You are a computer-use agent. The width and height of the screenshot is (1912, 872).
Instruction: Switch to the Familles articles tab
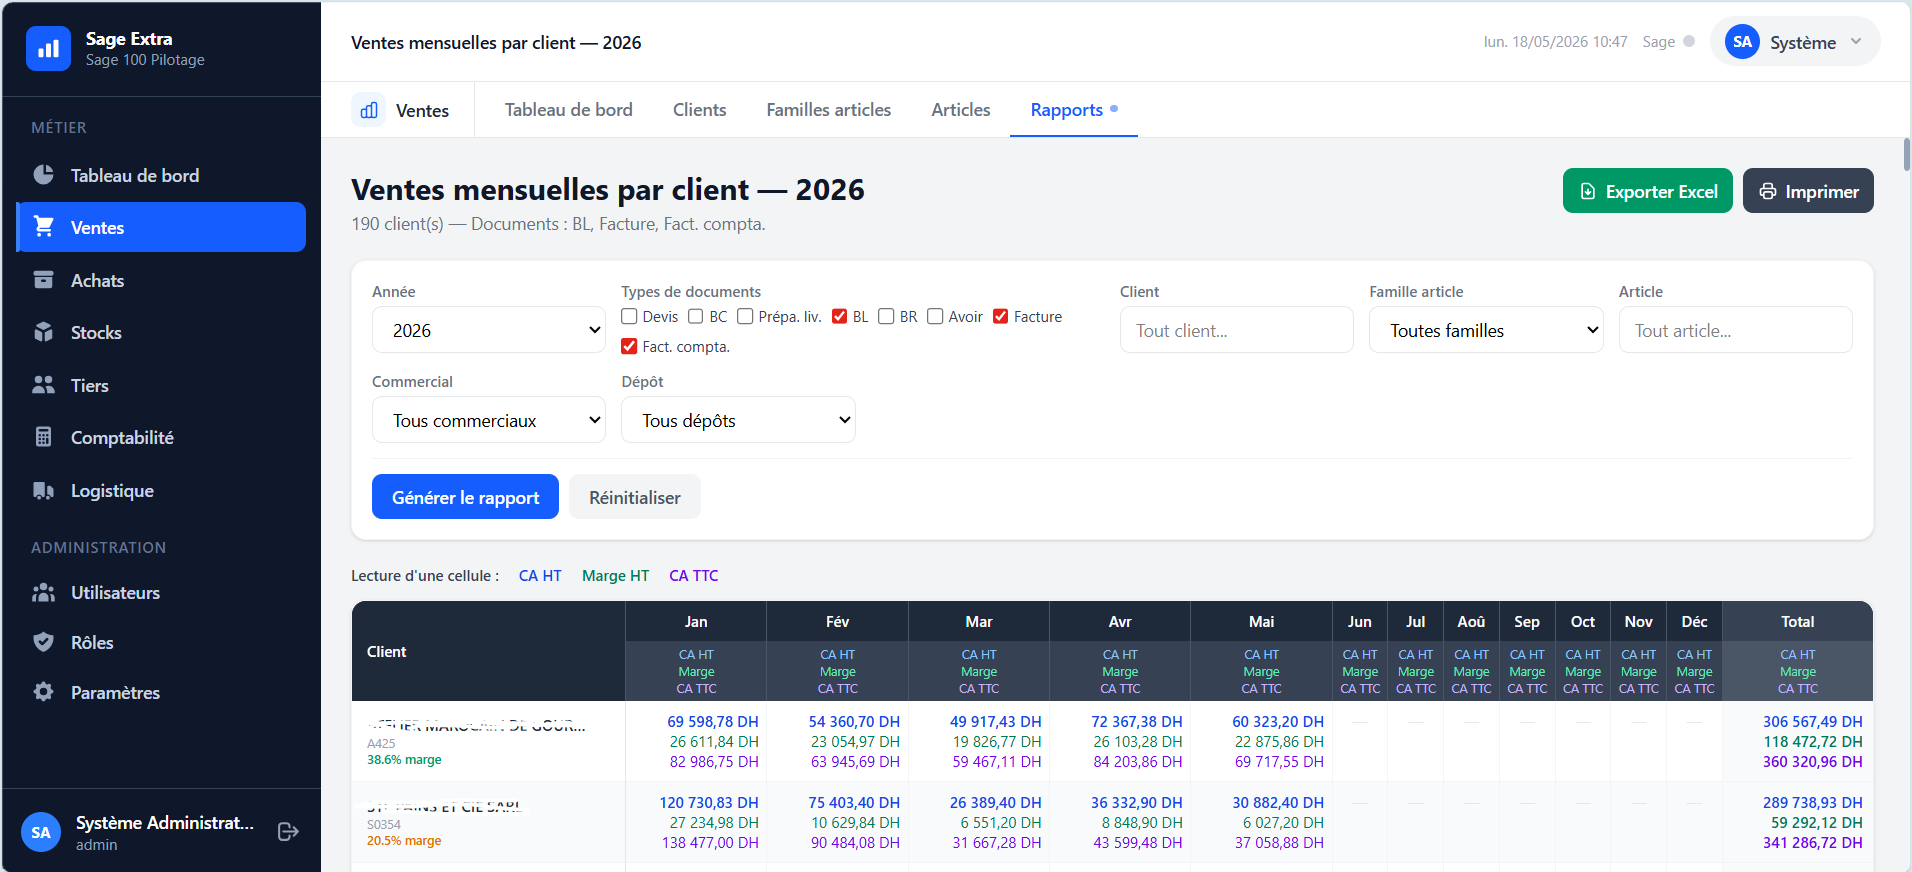click(828, 110)
